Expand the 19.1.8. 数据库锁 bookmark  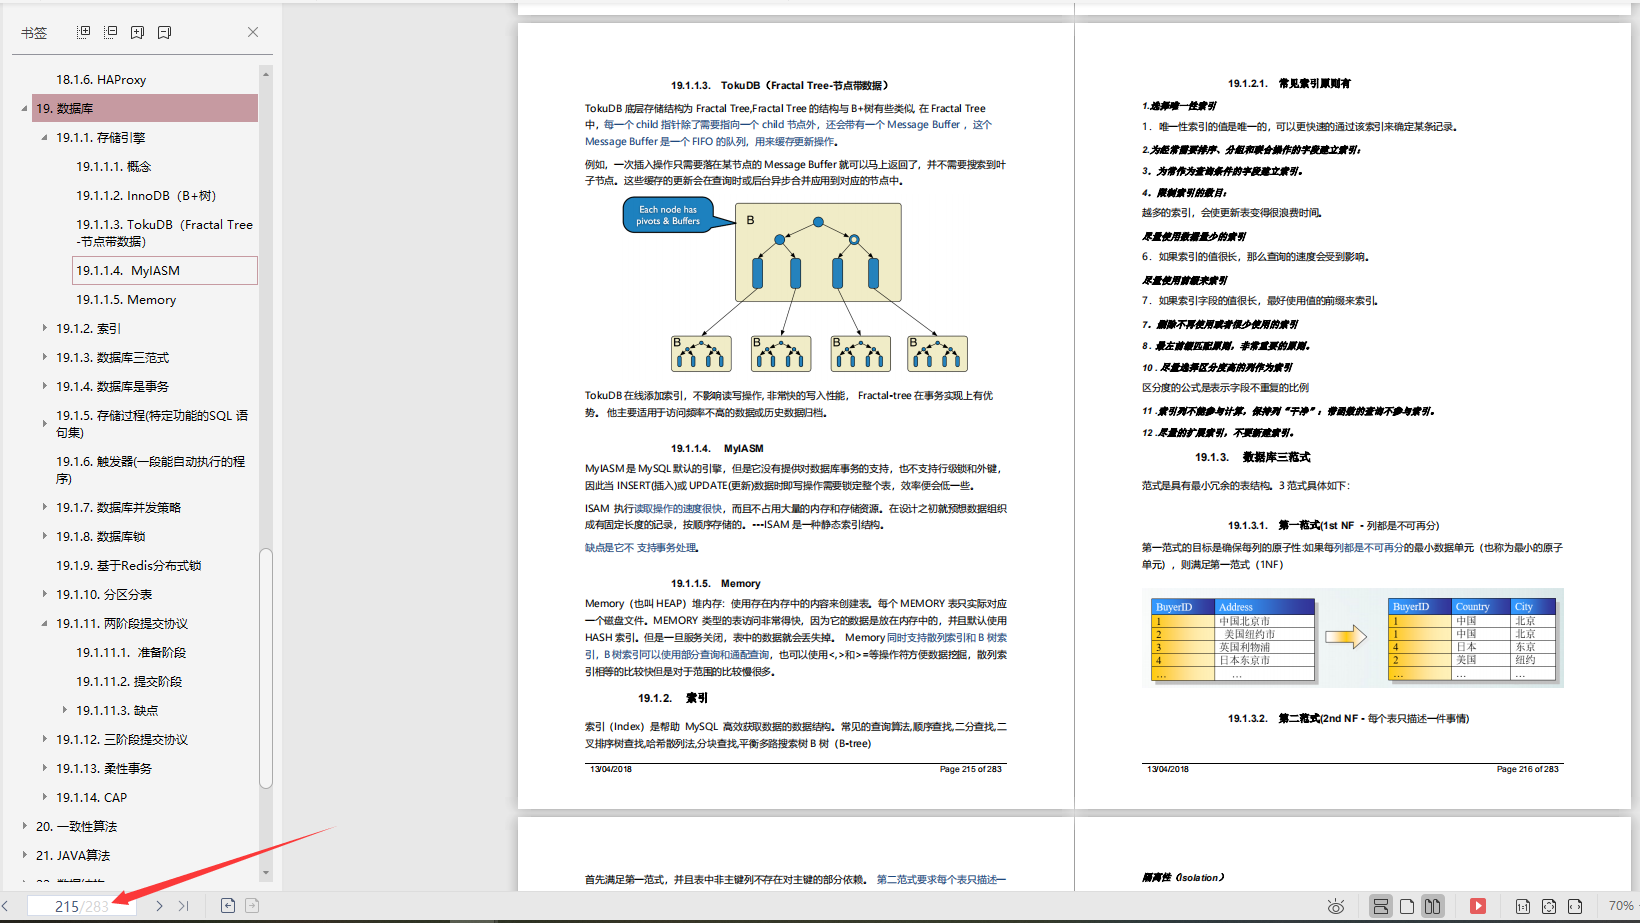44,536
